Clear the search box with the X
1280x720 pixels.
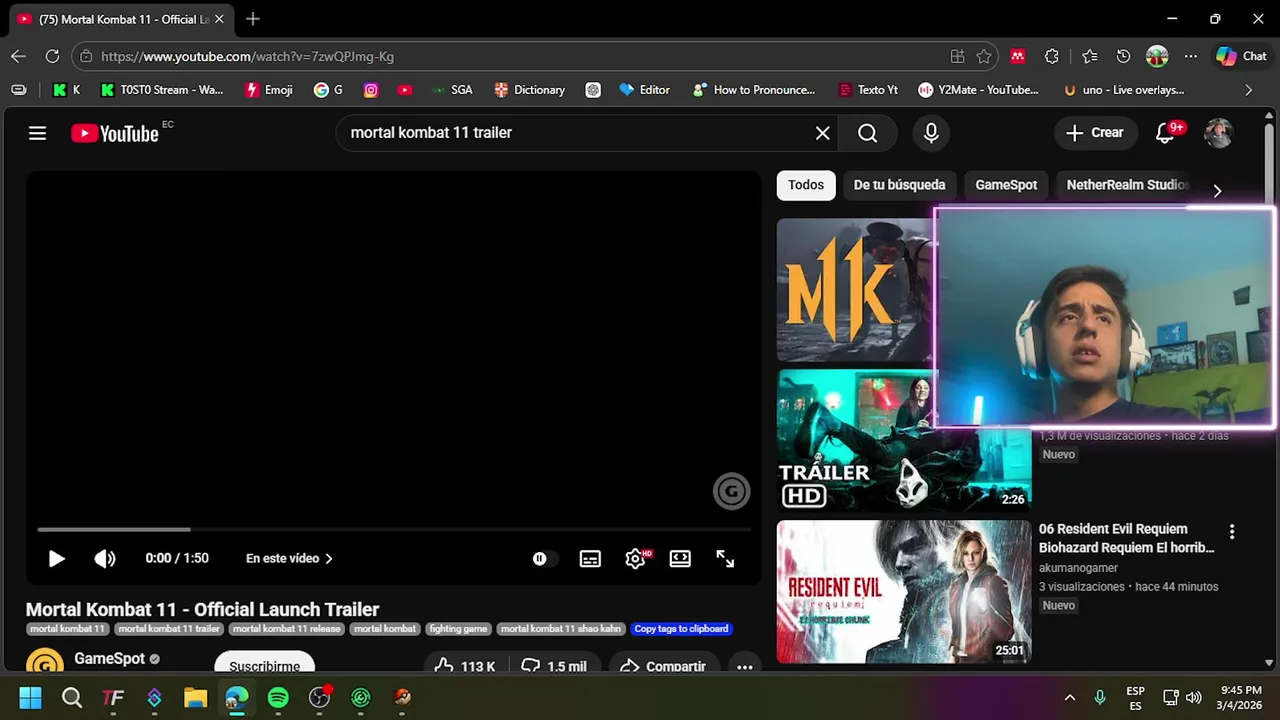point(822,133)
